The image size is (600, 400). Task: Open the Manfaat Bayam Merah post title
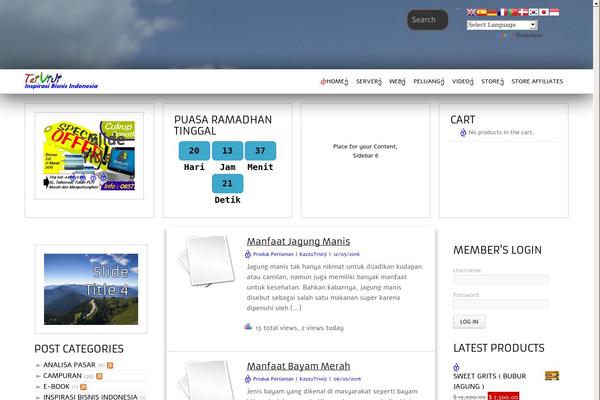pyautogui.click(x=298, y=366)
